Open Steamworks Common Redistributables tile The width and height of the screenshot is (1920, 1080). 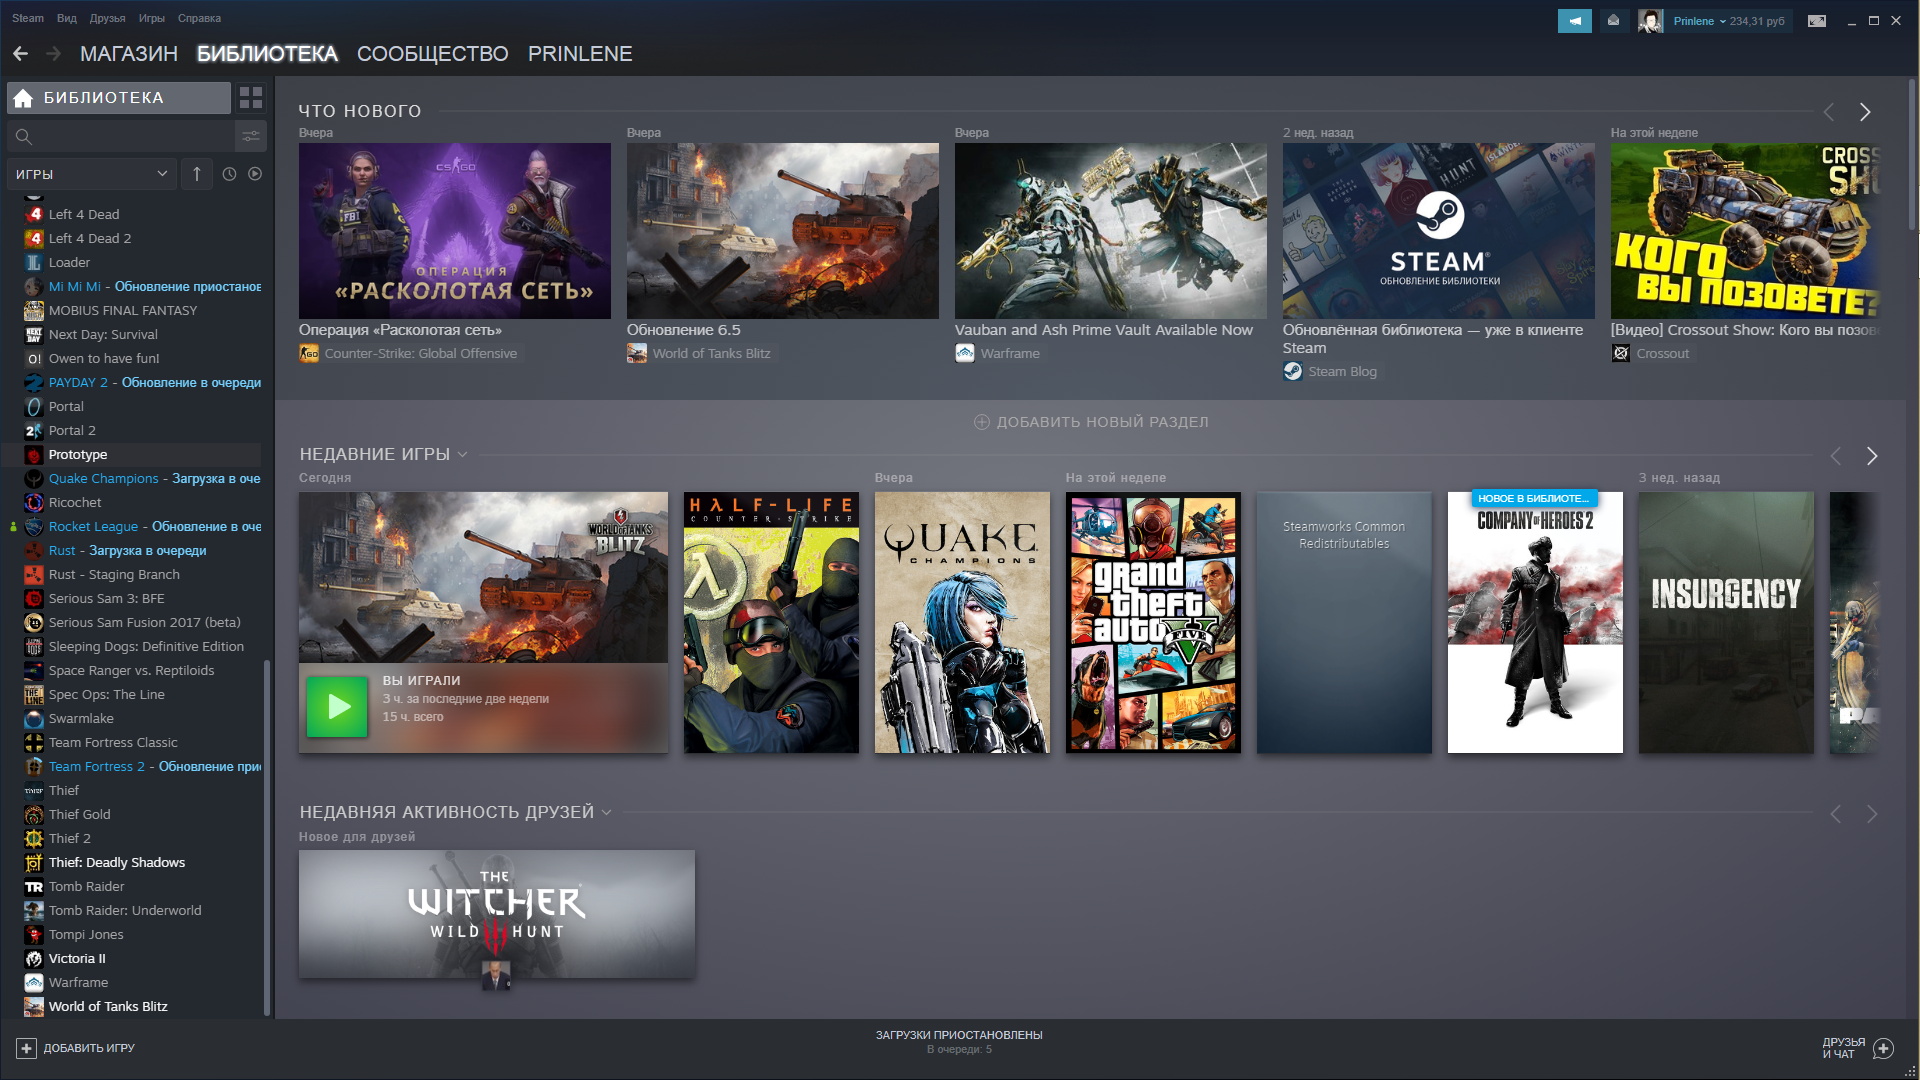[x=1344, y=622]
